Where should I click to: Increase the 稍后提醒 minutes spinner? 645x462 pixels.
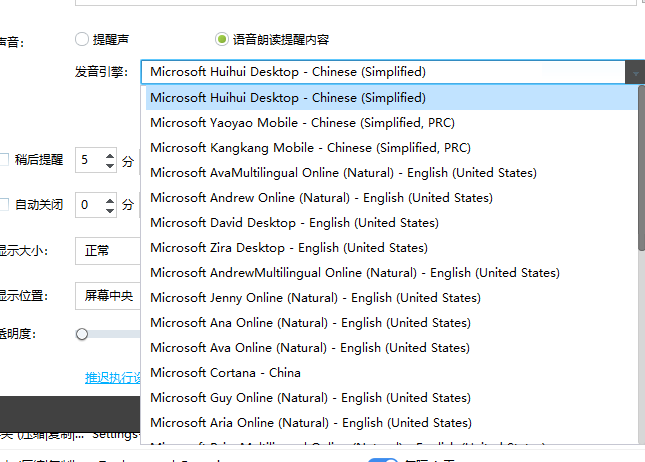pos(110,156)
